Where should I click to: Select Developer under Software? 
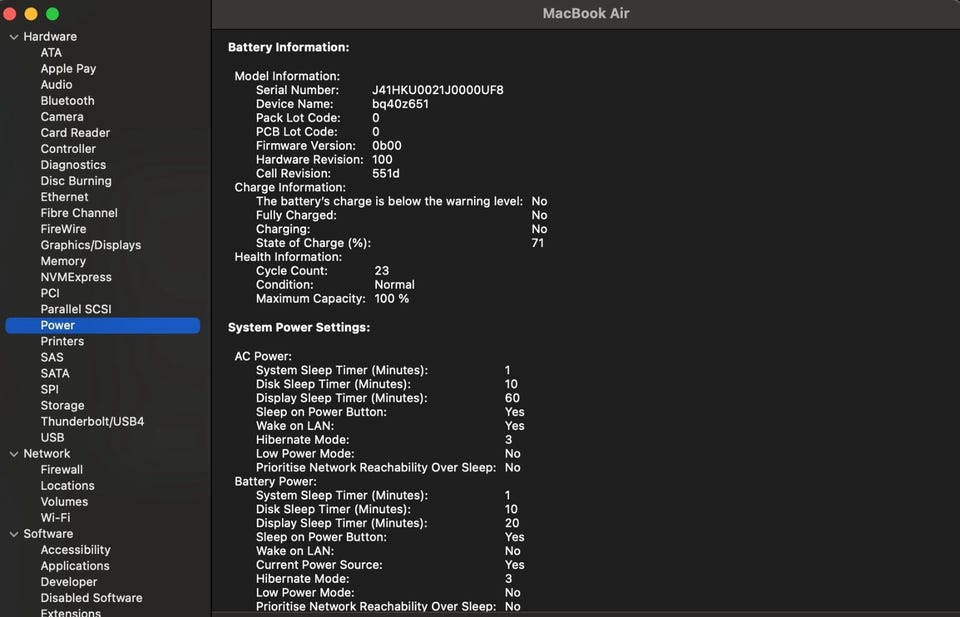pos(69,581)
